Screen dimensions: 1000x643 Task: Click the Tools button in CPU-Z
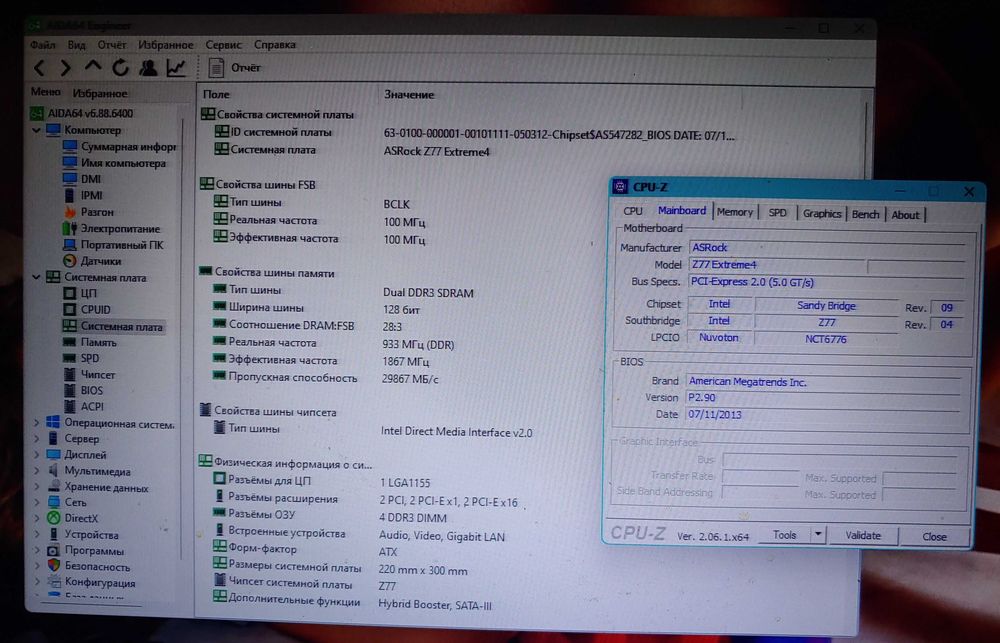[x=784, y=535]
